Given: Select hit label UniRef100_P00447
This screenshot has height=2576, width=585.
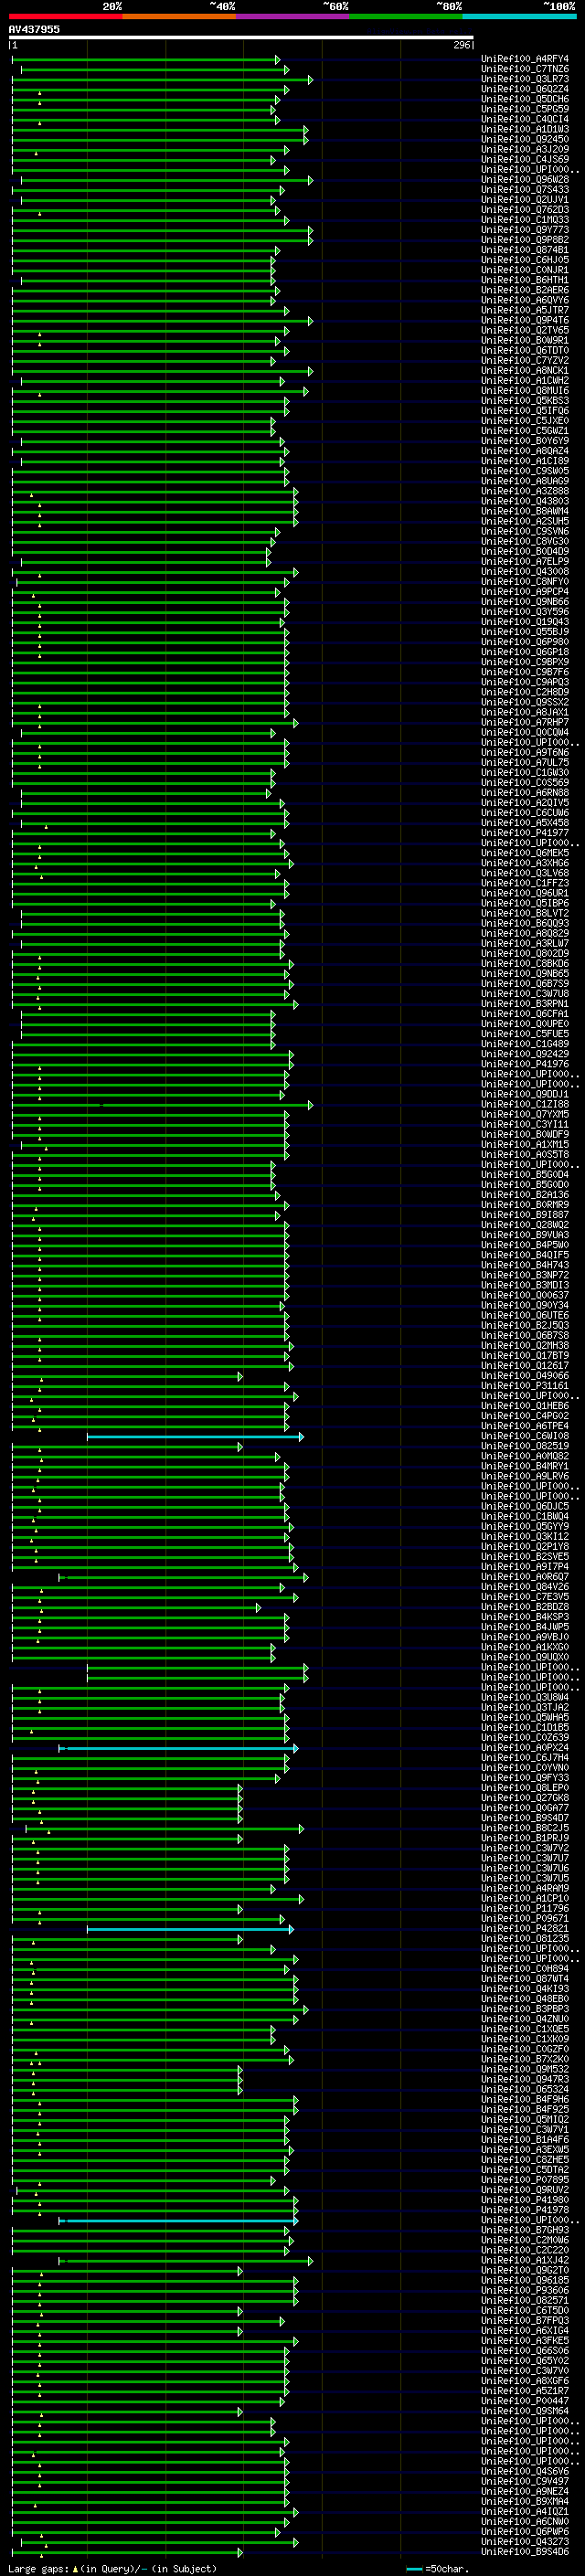Looking at the screenshot, I should 525,2401.
